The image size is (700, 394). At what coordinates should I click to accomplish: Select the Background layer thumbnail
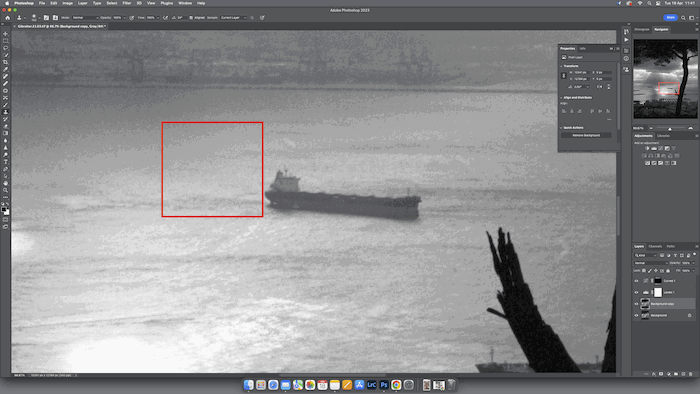click(645, 315)
